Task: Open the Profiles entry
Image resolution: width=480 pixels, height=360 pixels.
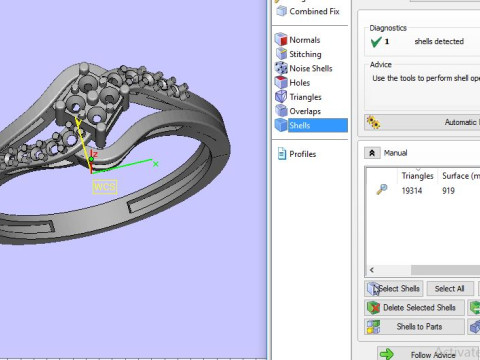Action: pos(302,154)
